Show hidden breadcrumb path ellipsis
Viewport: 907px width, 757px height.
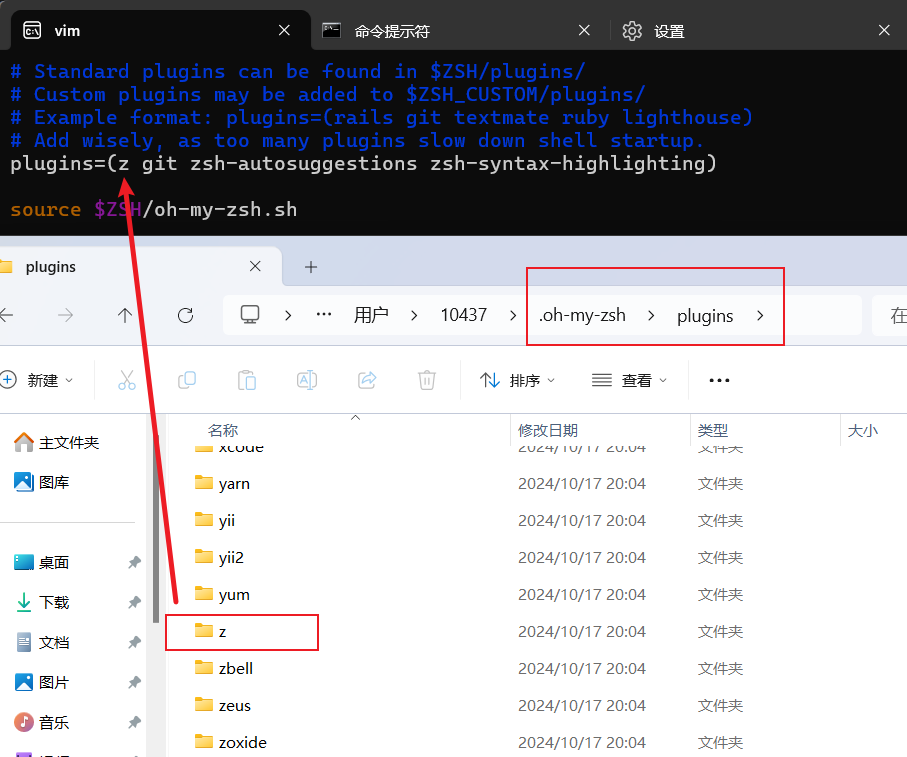click(324, 315)
